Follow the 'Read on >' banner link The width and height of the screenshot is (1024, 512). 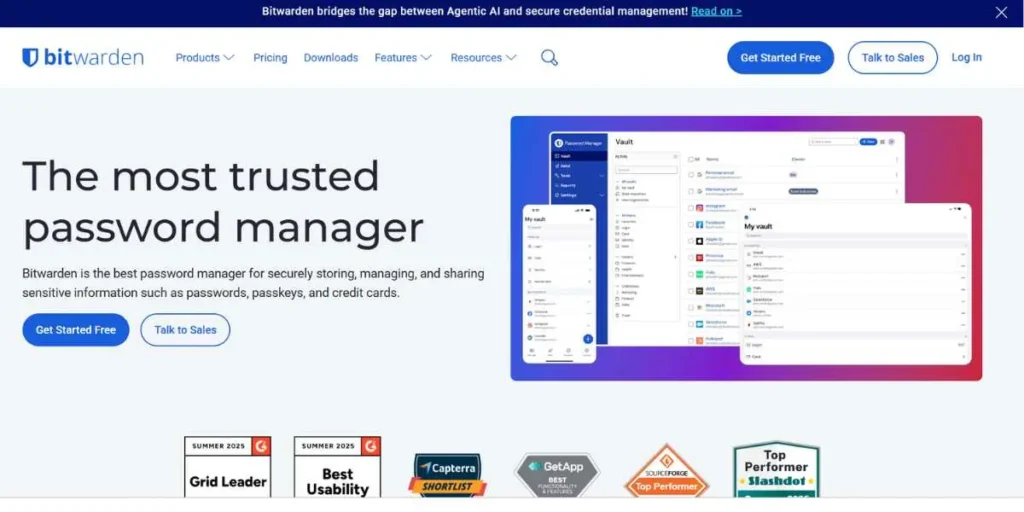pos(716,11)
